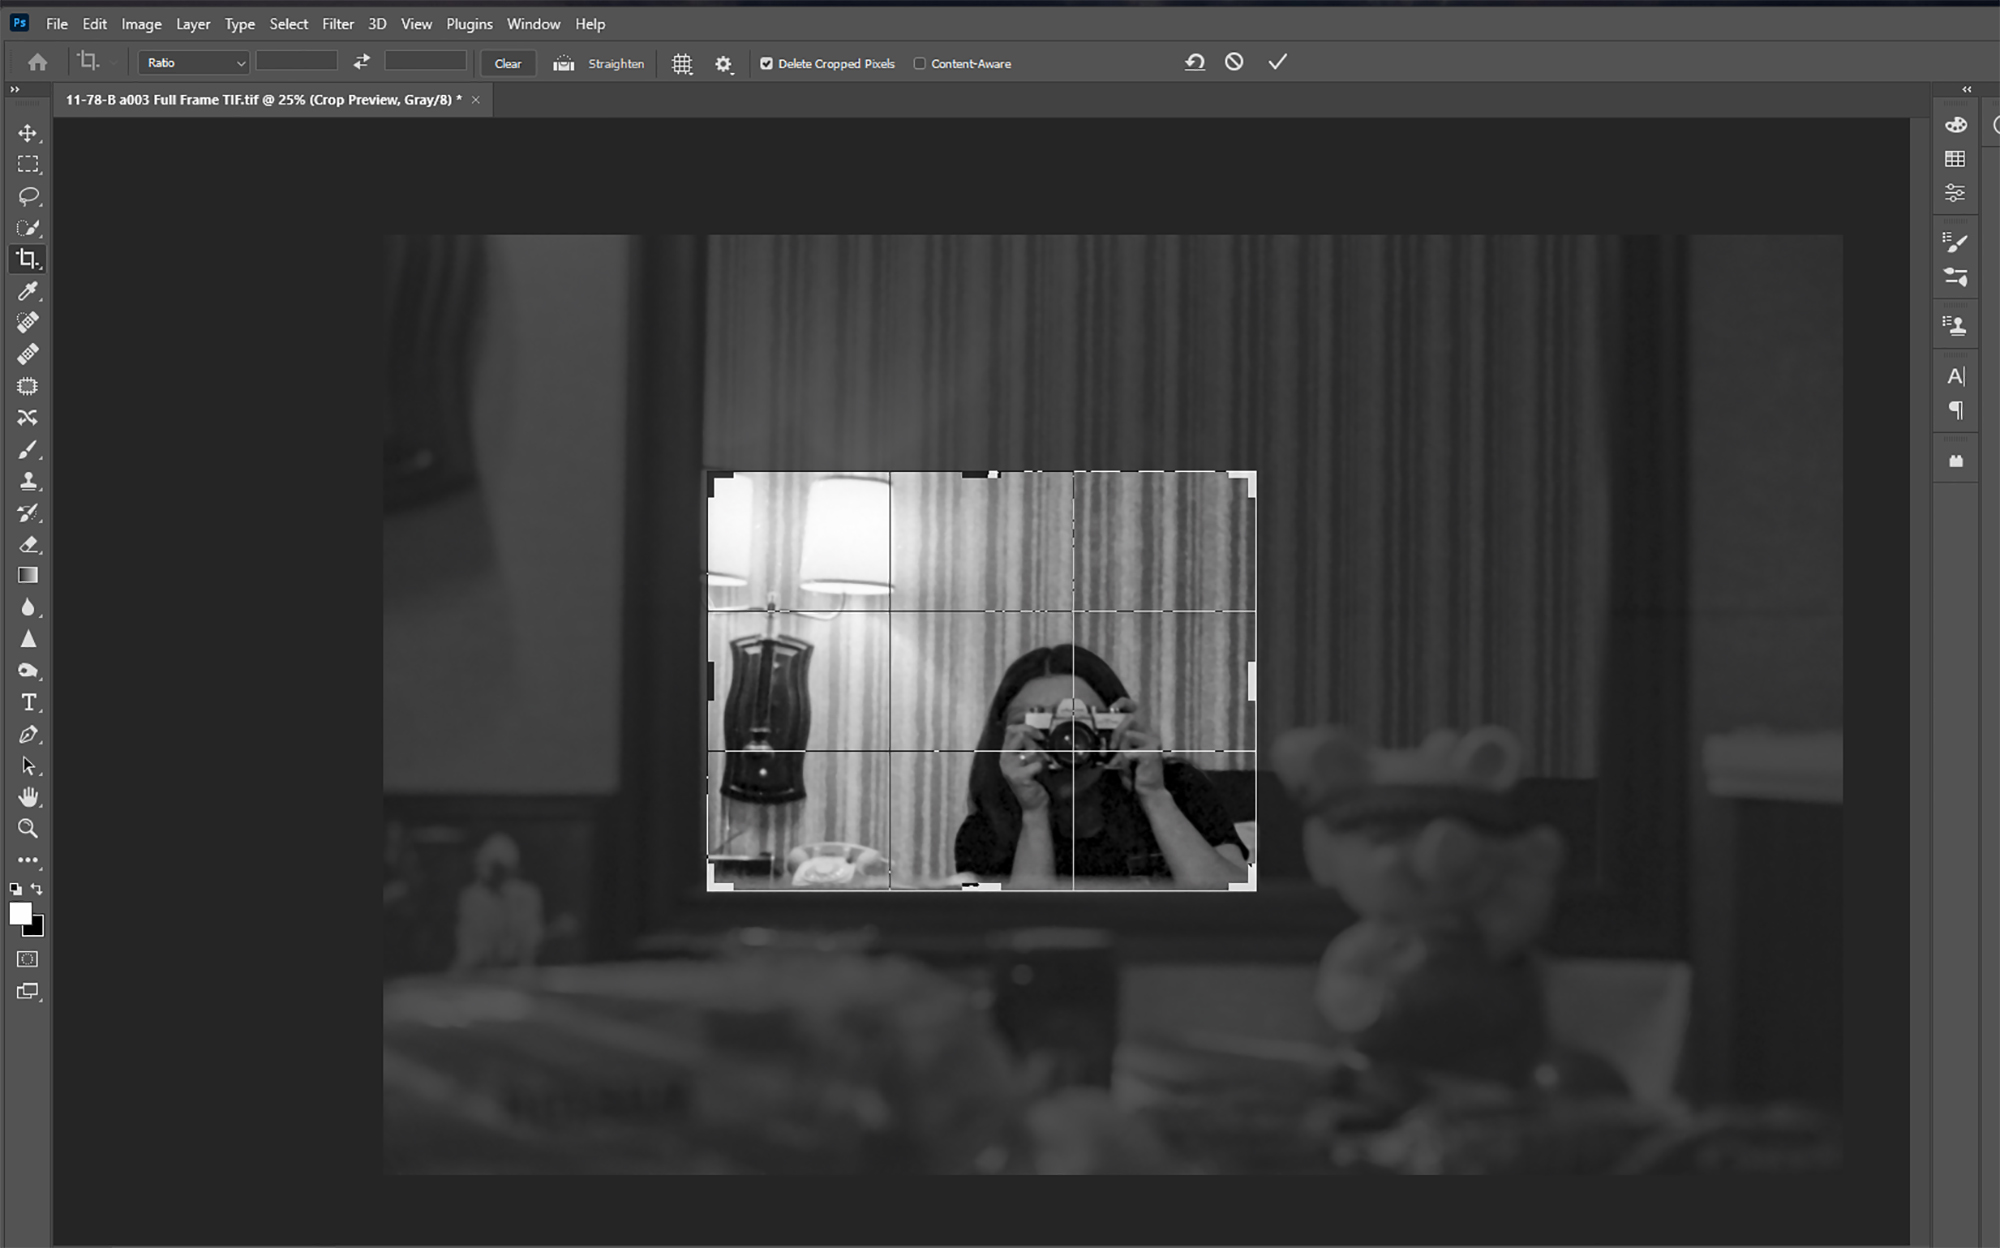
Task: Select the Eyedropper tool
Action: [28, 291]
